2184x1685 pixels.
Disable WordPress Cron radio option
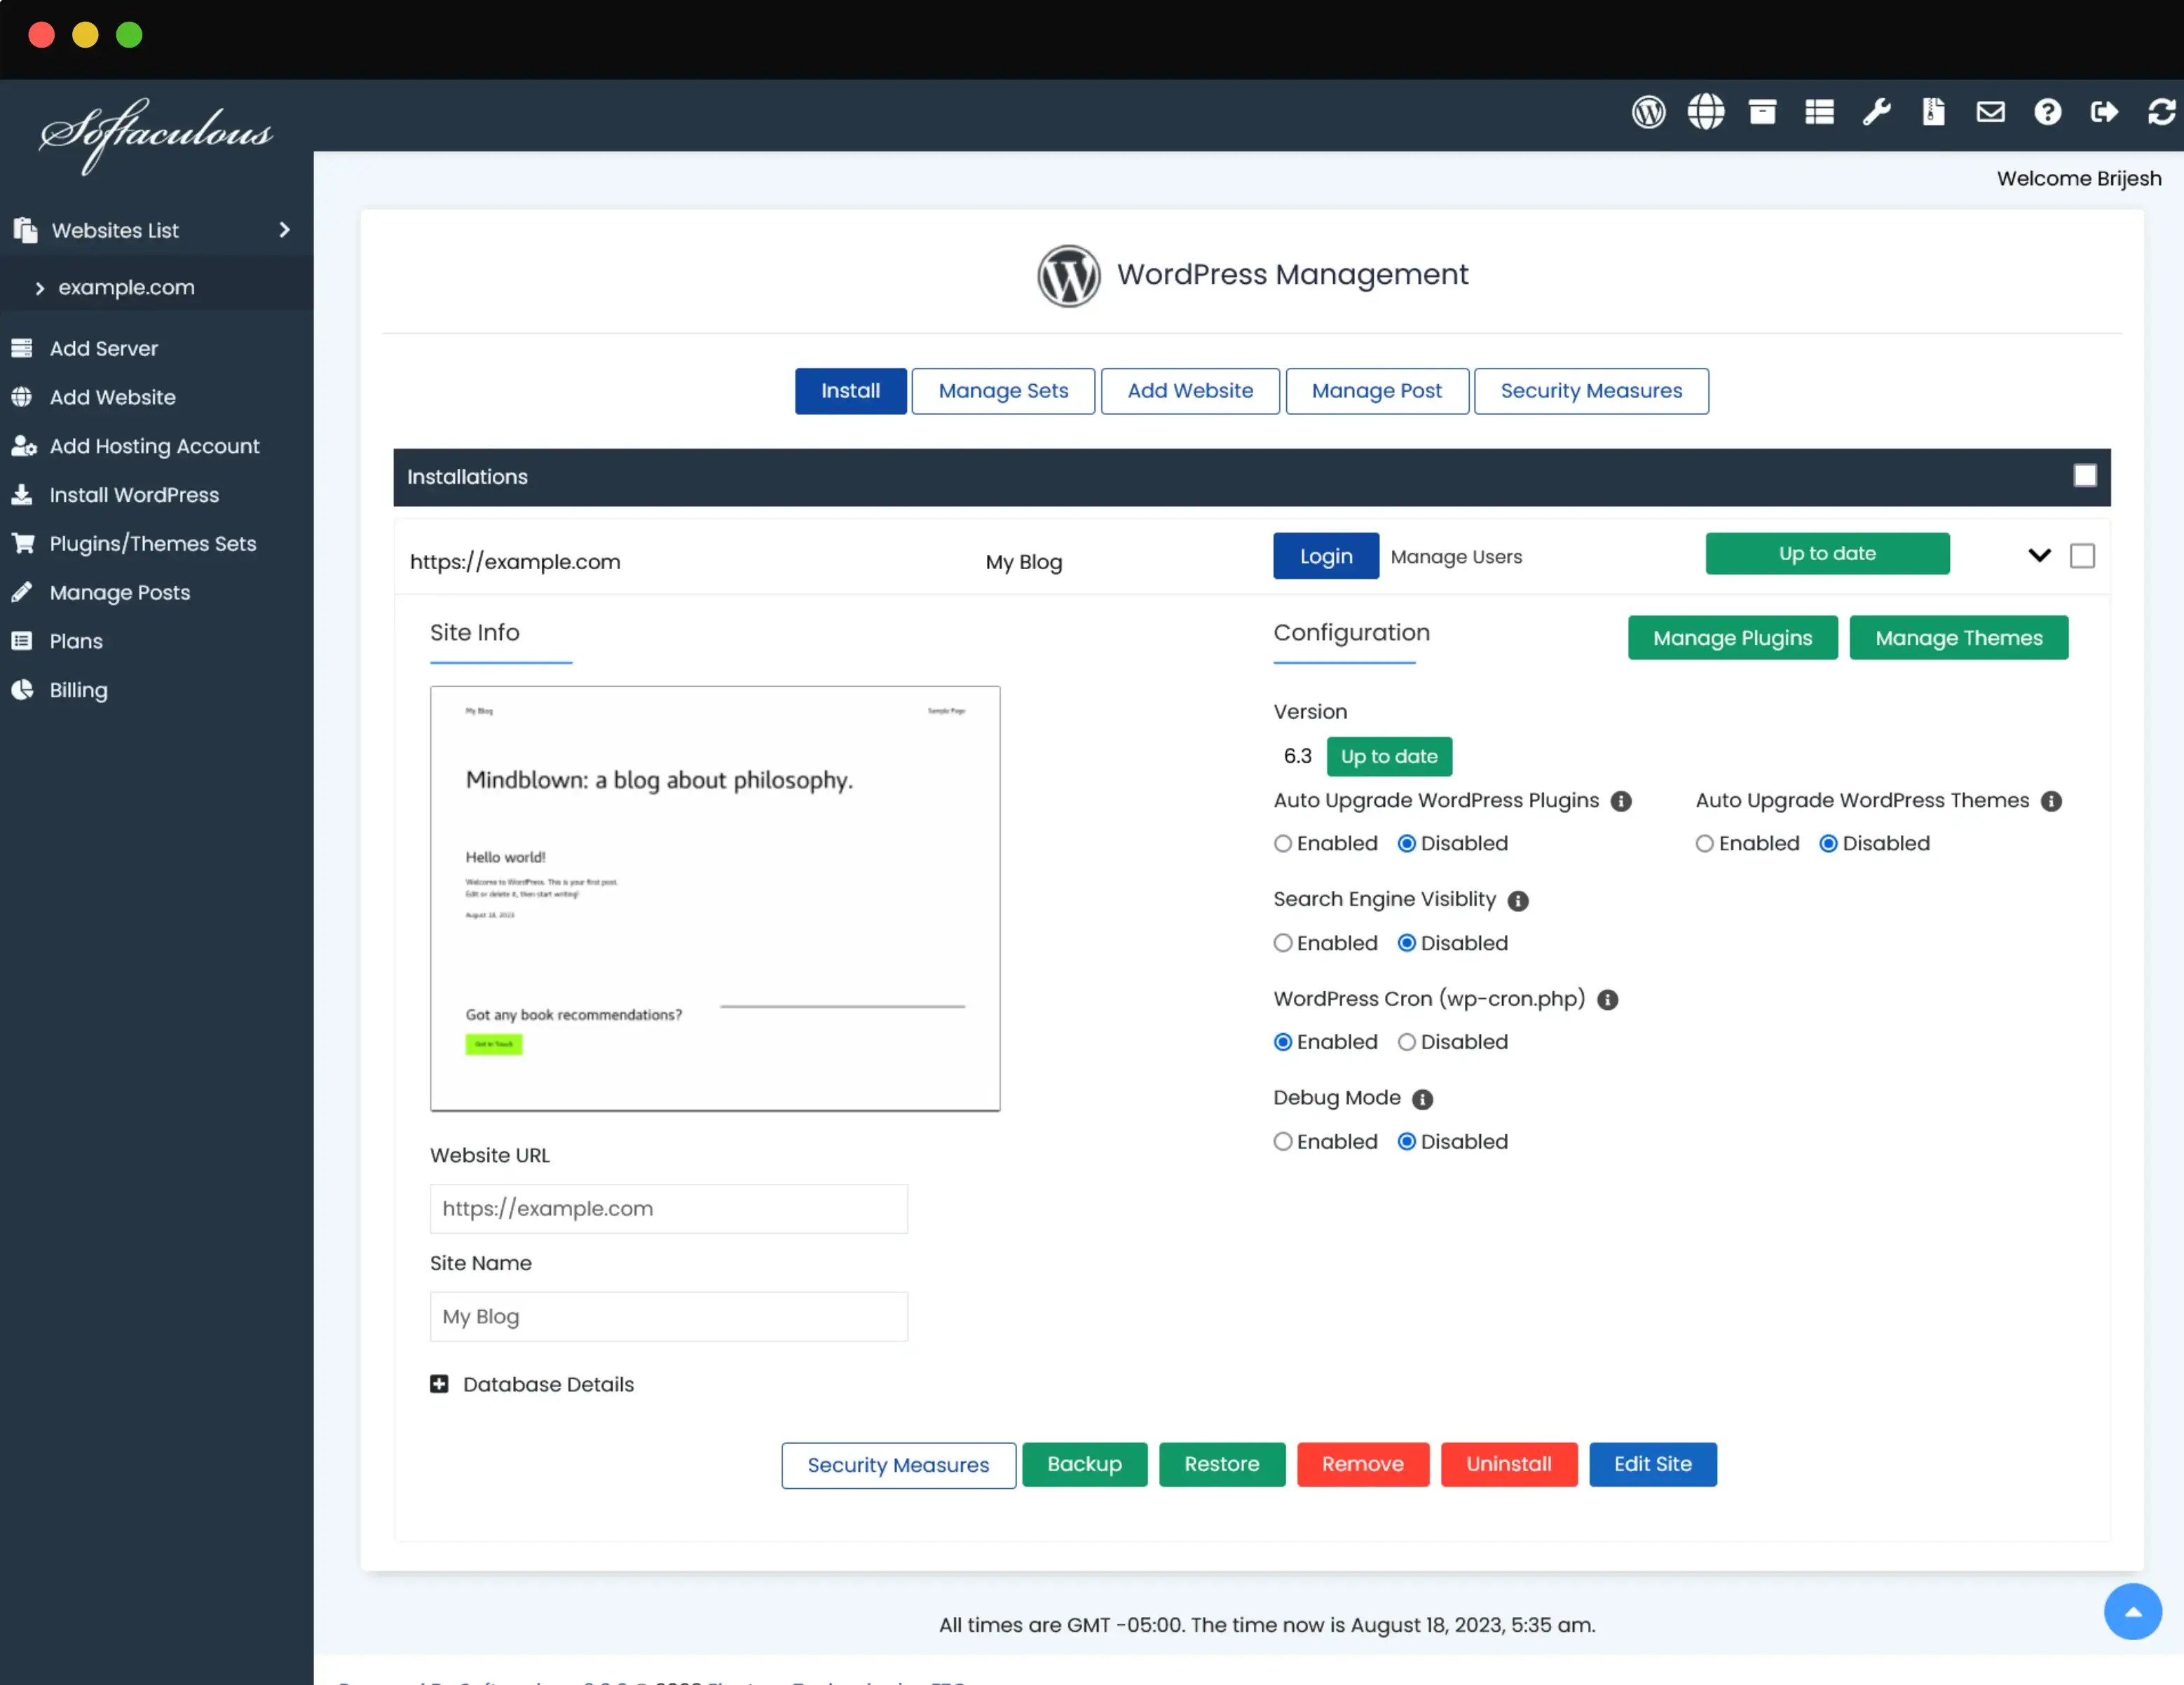point(1406,1042)
